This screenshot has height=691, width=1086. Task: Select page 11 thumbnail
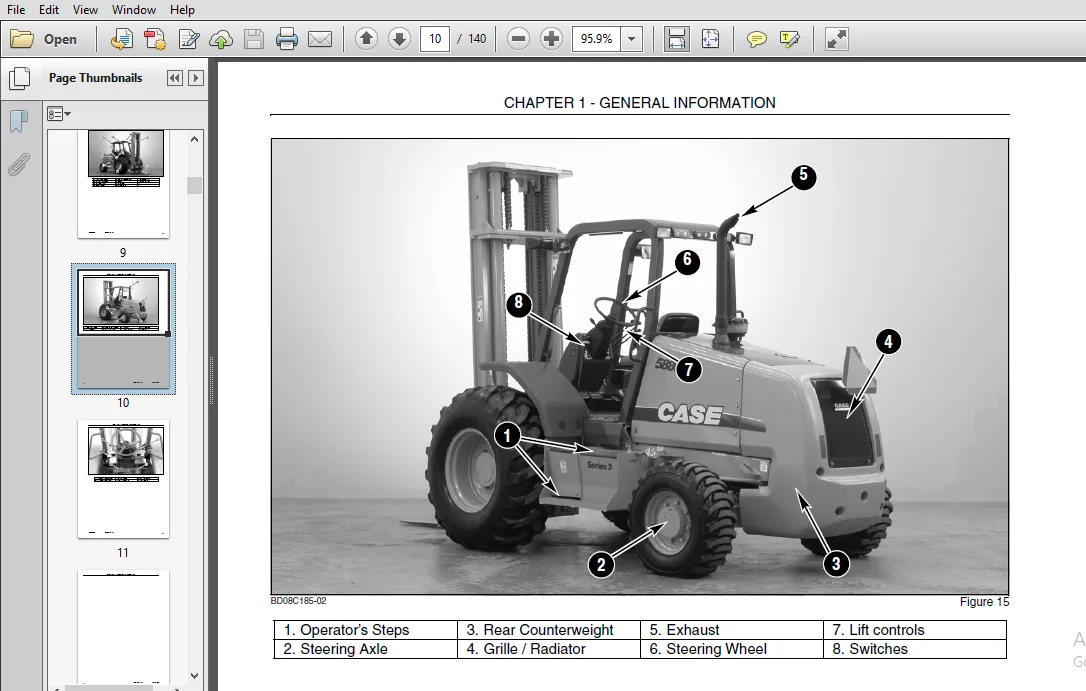click(x=123, y=478)
